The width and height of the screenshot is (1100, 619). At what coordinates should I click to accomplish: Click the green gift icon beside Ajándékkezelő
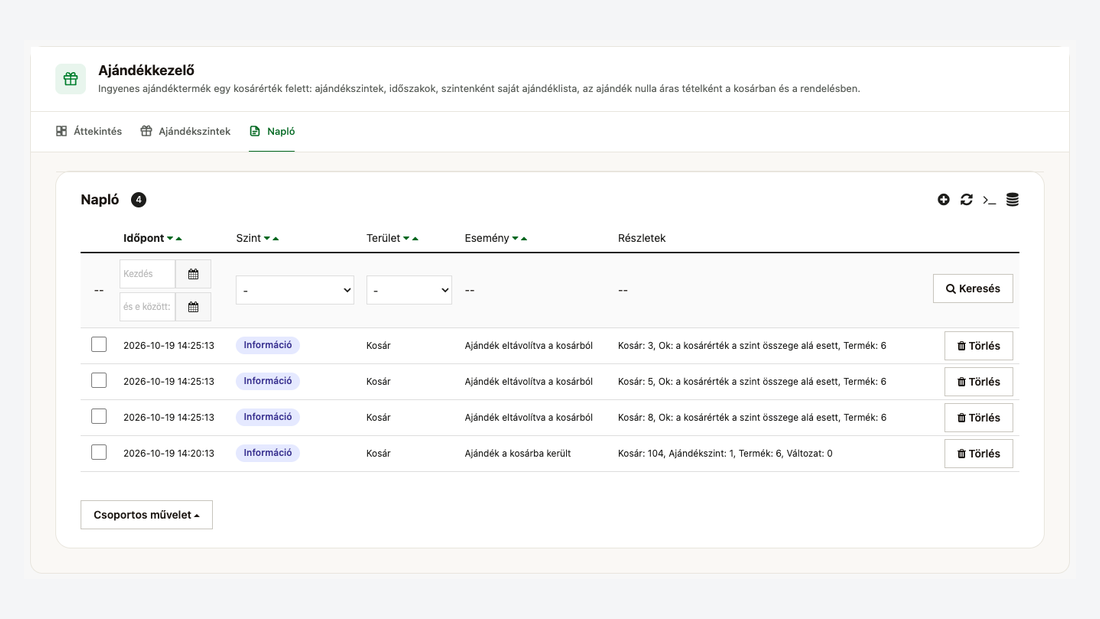coord(71,79)
